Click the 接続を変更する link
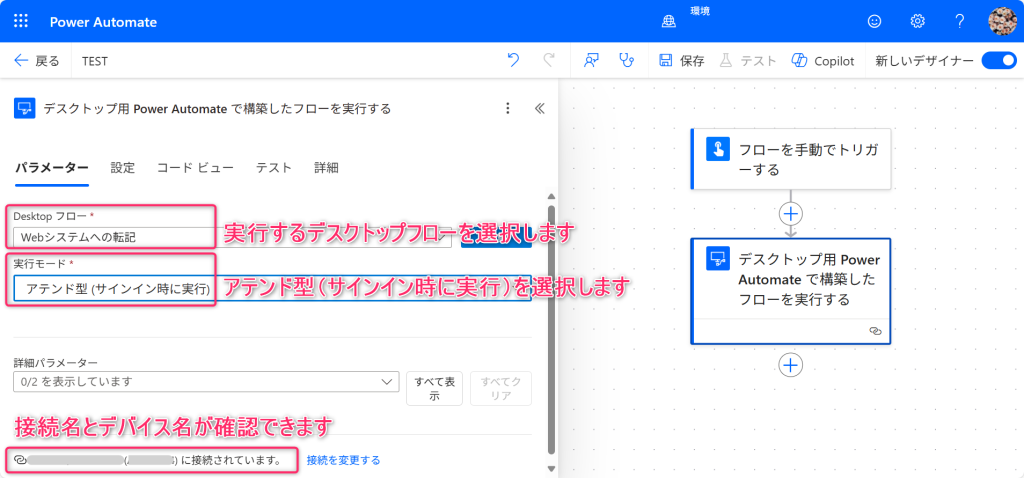This screenshot has width=1024, height=478. click(x=344, y=460)
